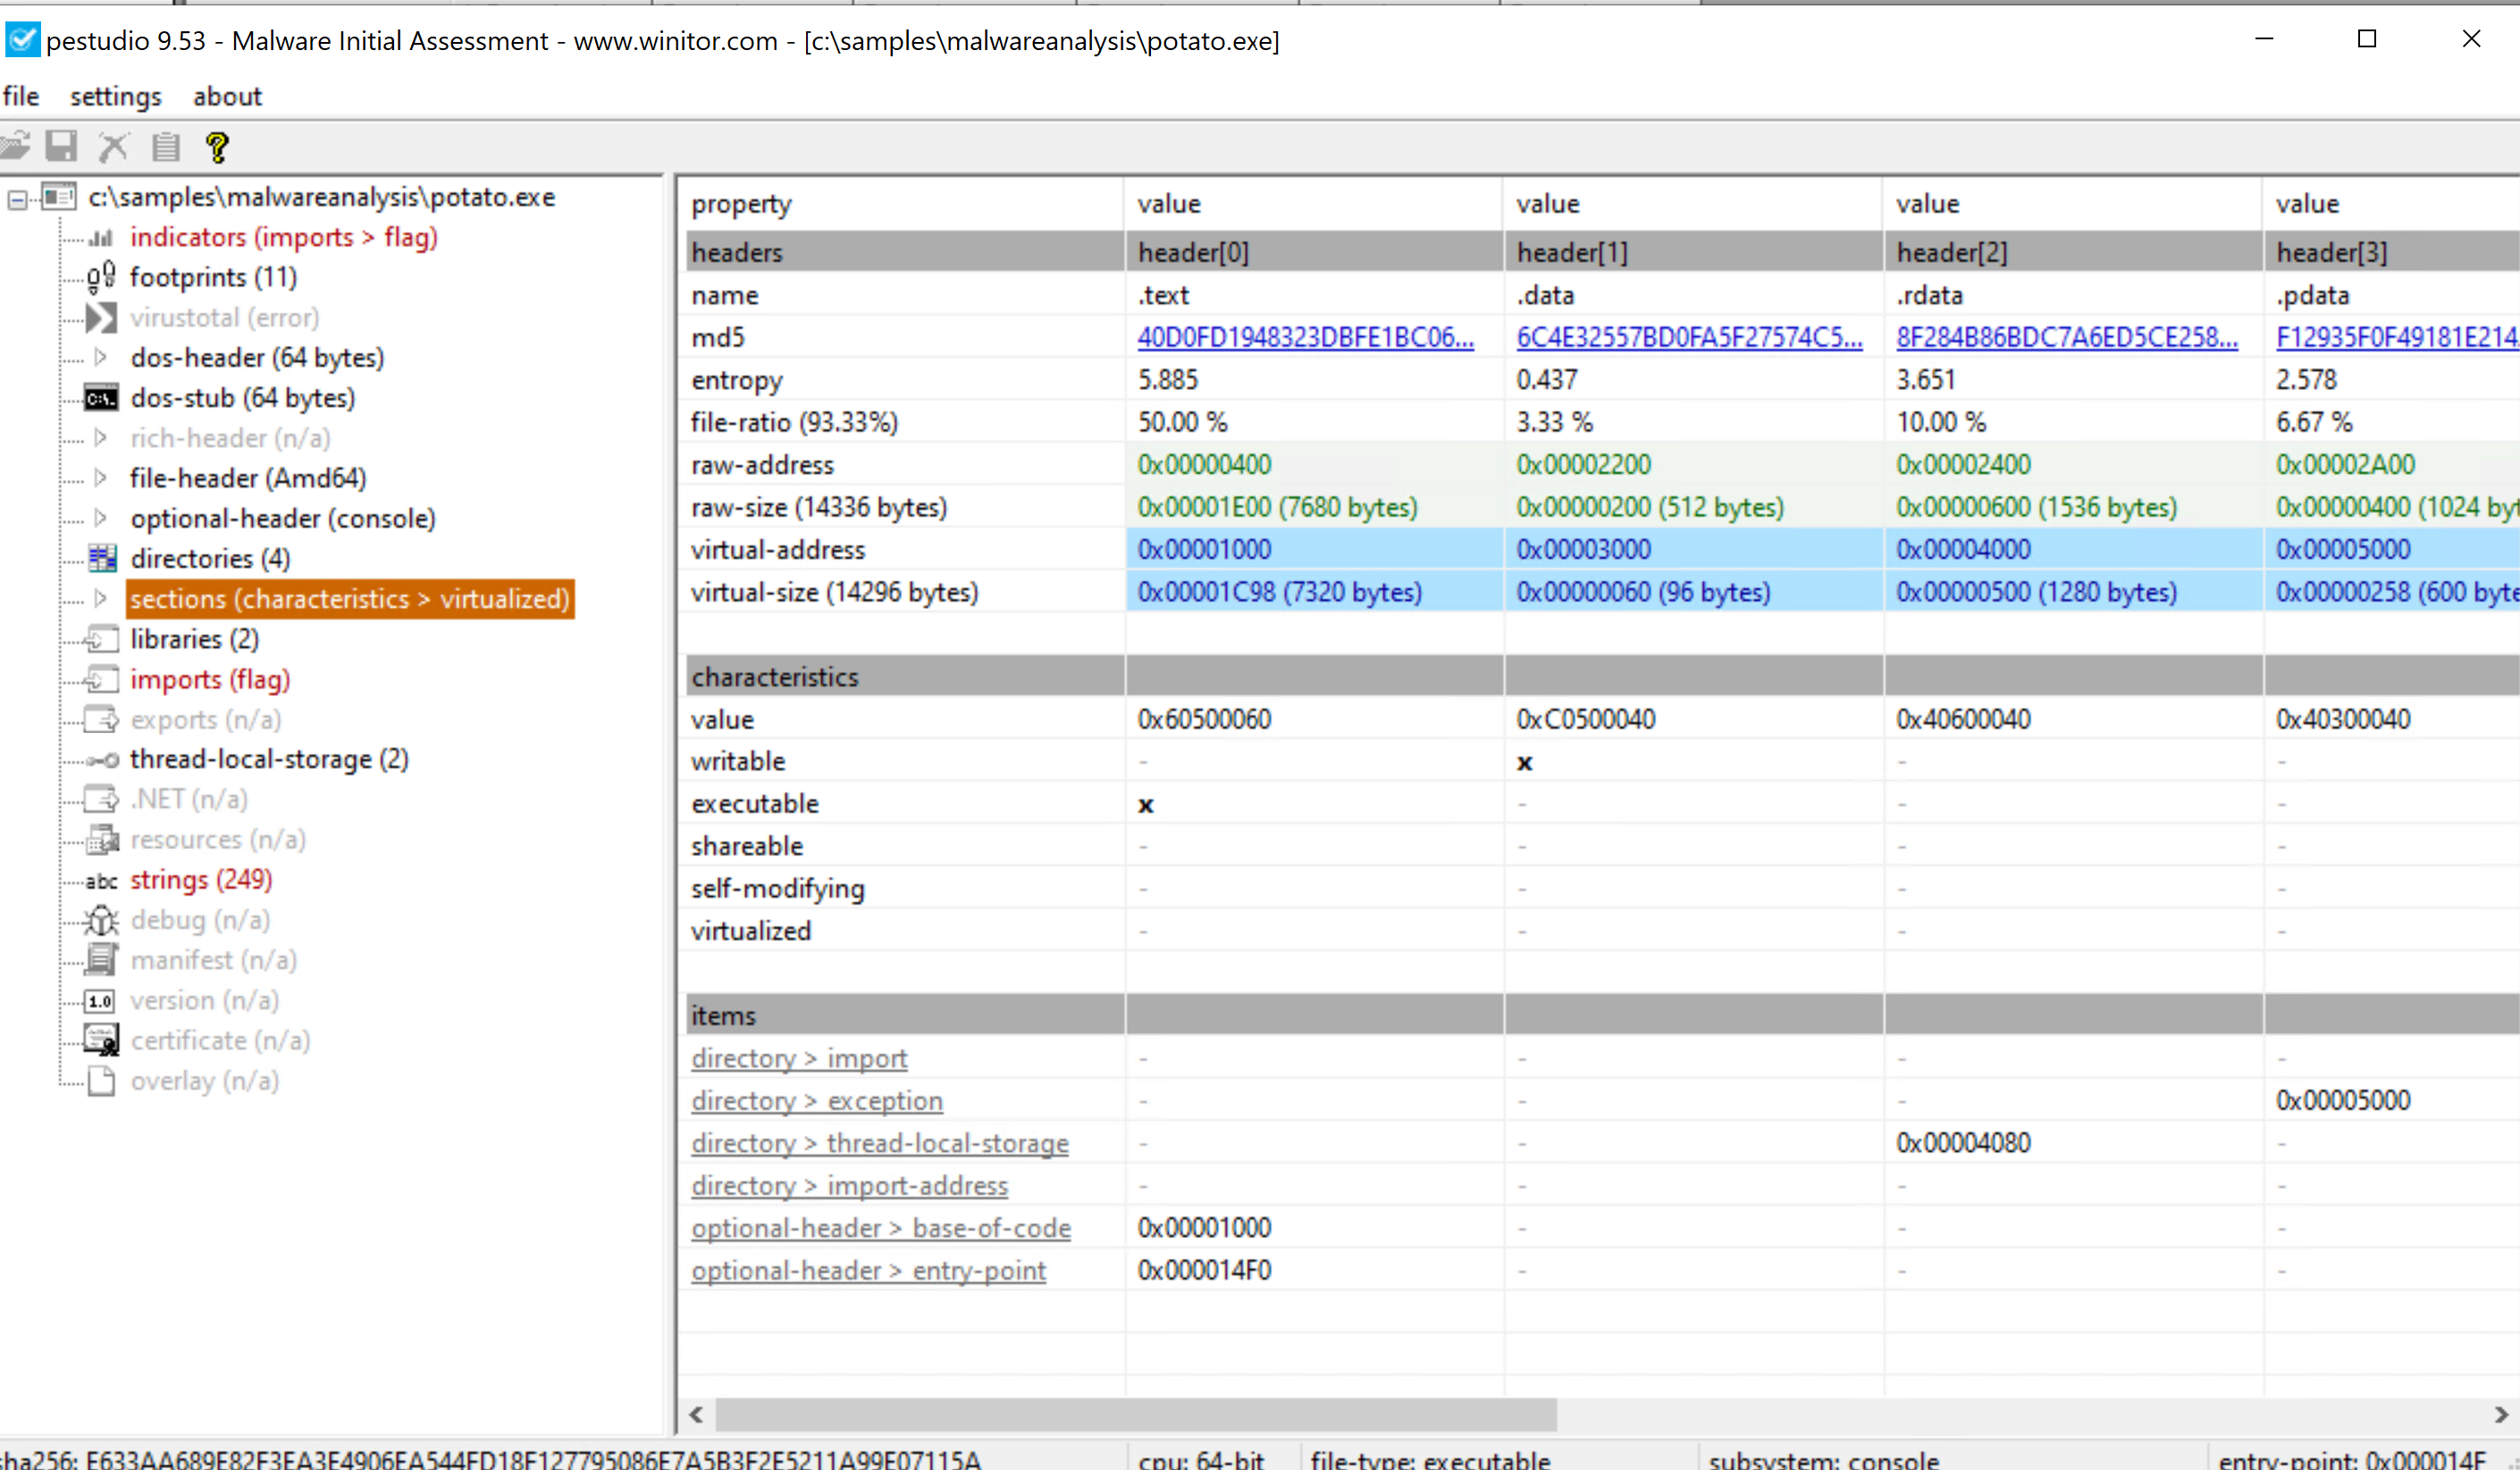Click the open file toolbar icon

tap(15, 147)
